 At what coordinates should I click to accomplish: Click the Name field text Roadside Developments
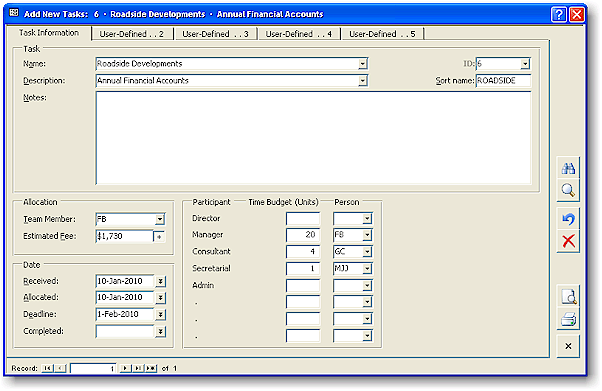[x=139, y=64]
